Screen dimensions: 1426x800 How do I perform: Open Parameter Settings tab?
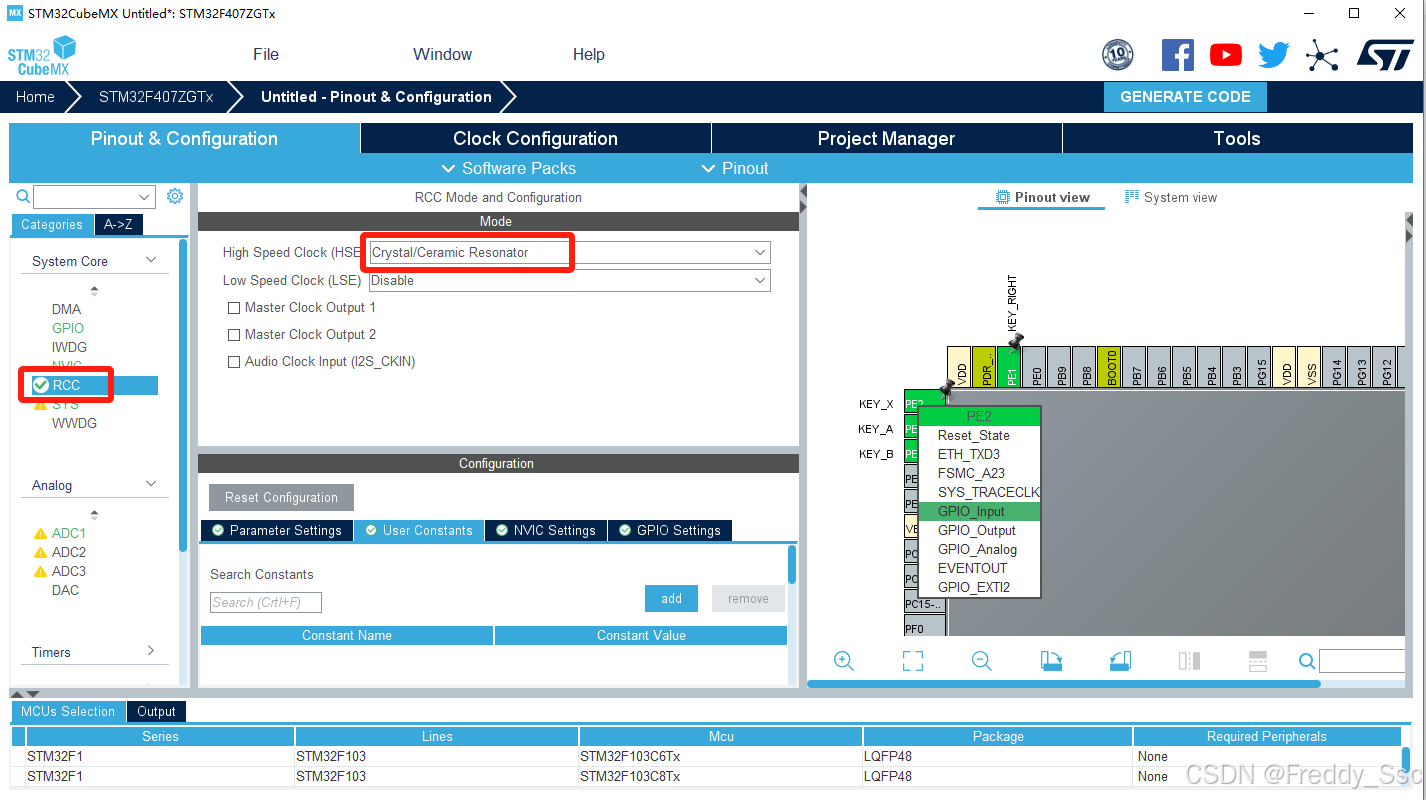(x=277, y=531)
